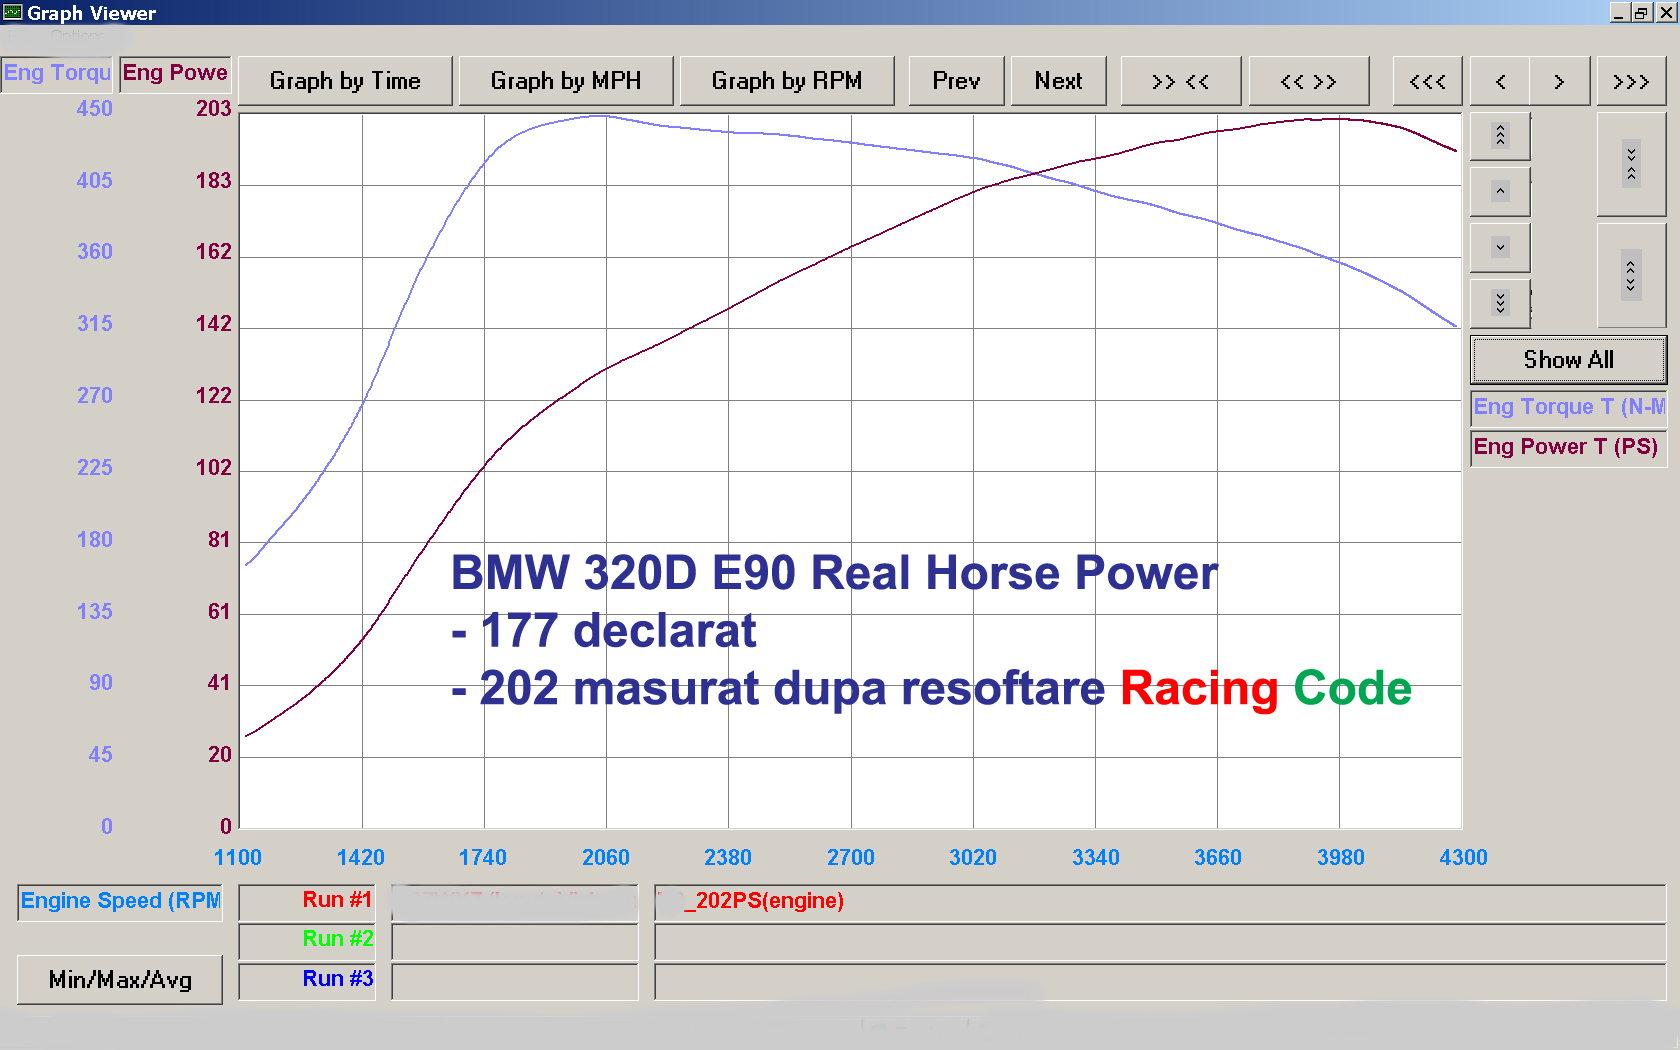This screenshot has width=1680, height=1050.
Task: Select the Run #3 label
Action: [x=307, y=981]
